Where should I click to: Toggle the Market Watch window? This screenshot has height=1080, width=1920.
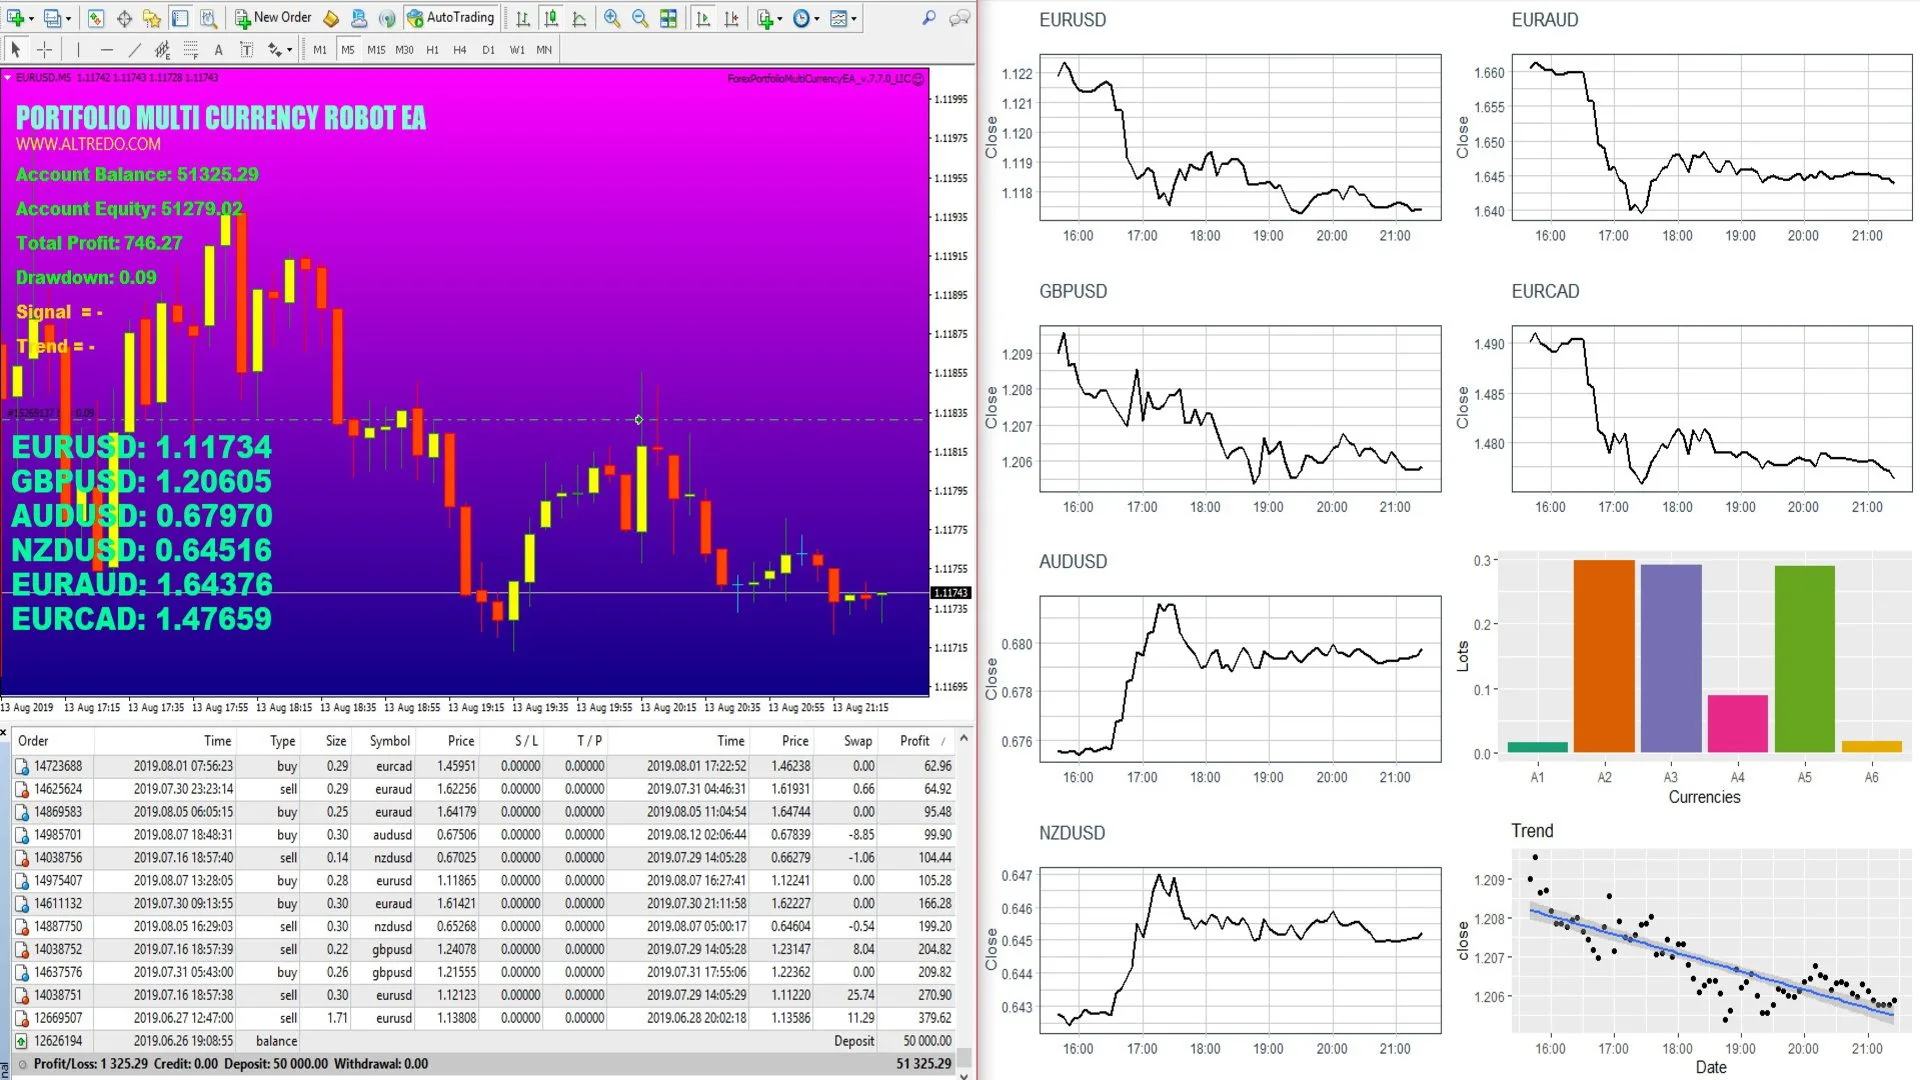(x=96, y=18)
